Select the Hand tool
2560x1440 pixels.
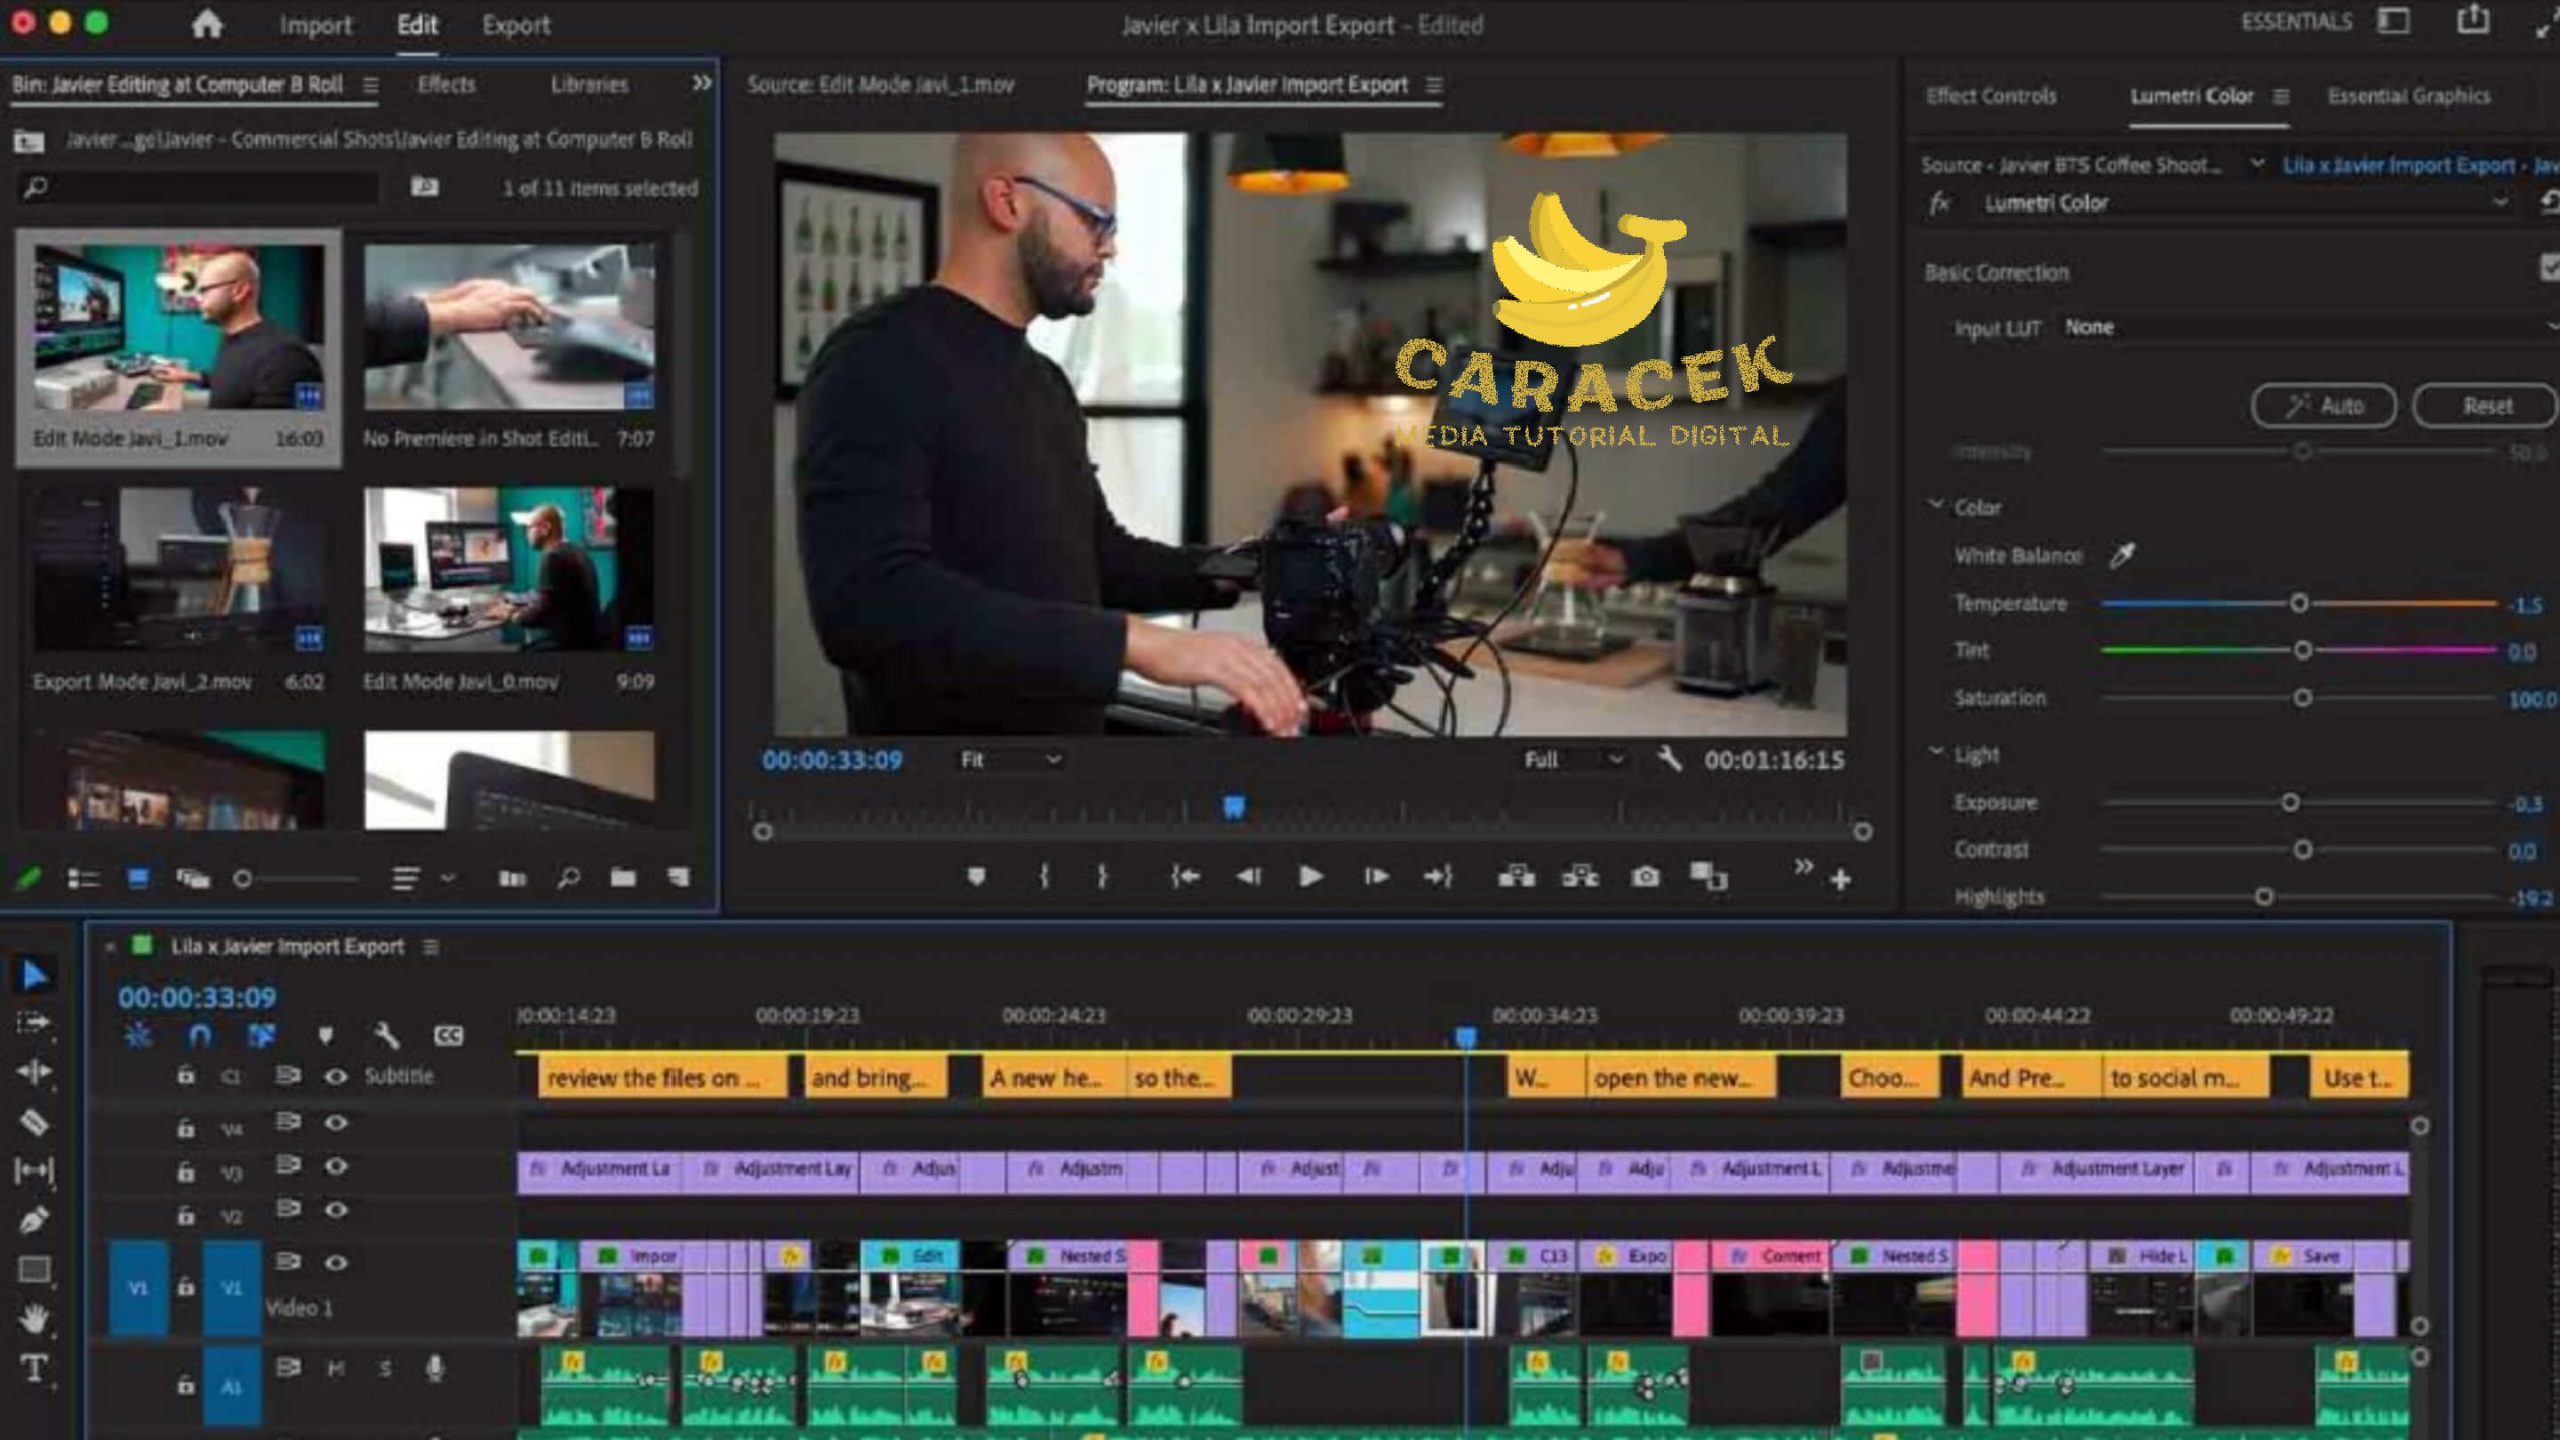tap(34, 1319)
